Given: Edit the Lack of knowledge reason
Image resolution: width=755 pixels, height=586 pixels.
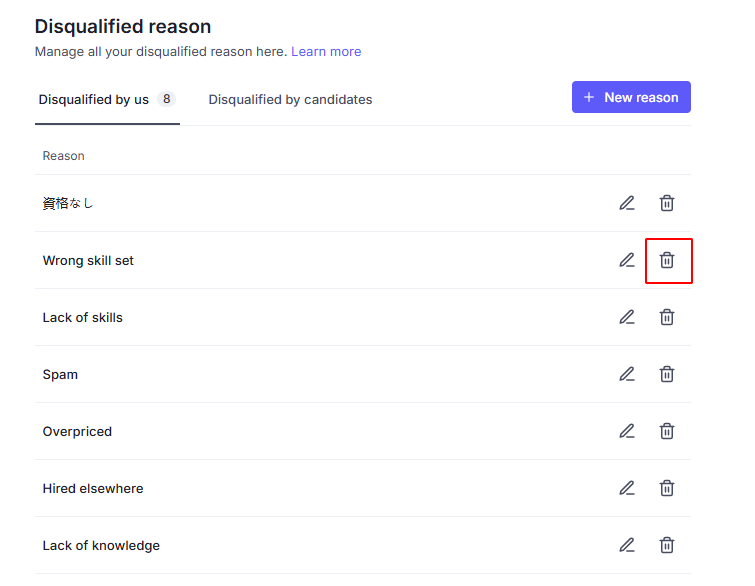Looking at the screenshot, I should [626, 545].
